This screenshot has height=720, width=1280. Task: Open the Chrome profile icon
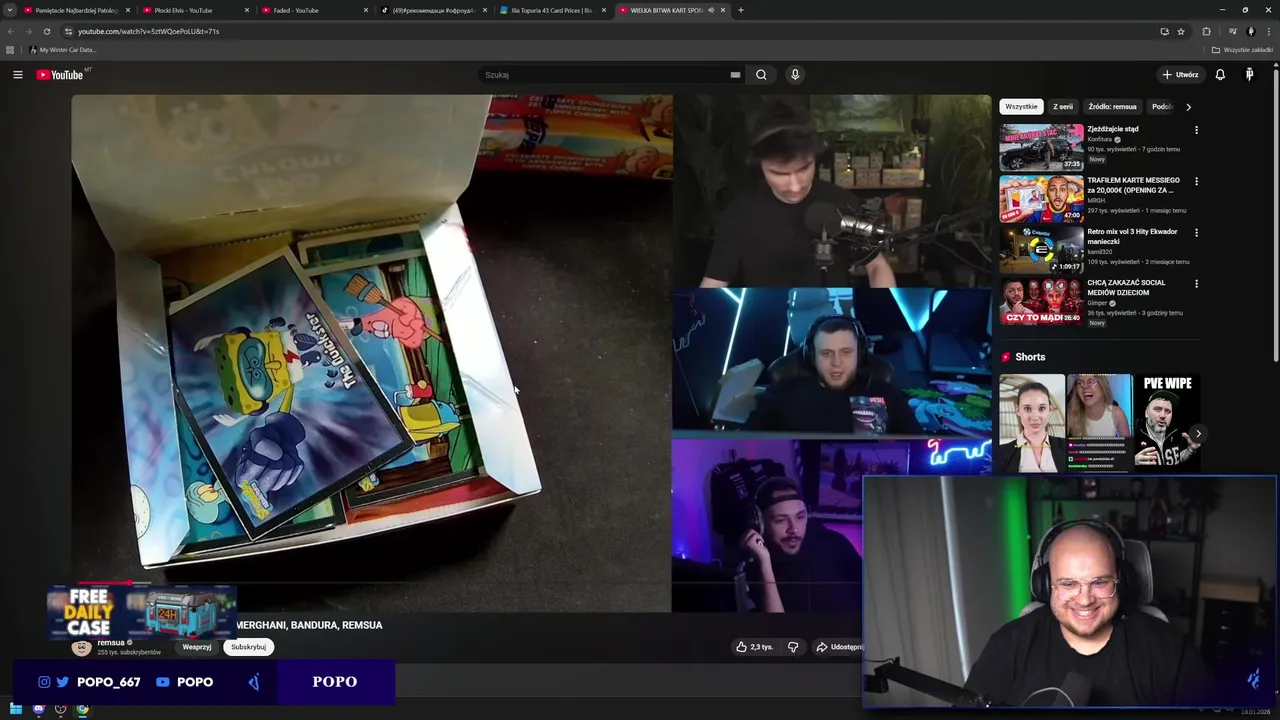coord(1250,31)
